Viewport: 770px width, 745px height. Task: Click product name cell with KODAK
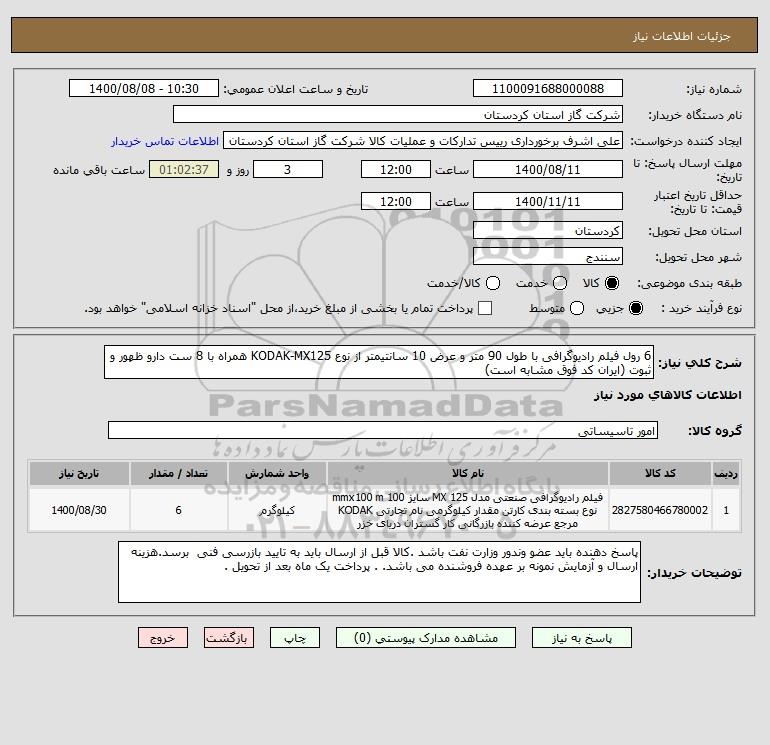(468, 510)
